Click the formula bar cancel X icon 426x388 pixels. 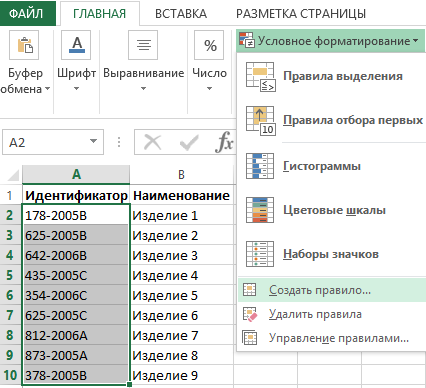(152, 142)
